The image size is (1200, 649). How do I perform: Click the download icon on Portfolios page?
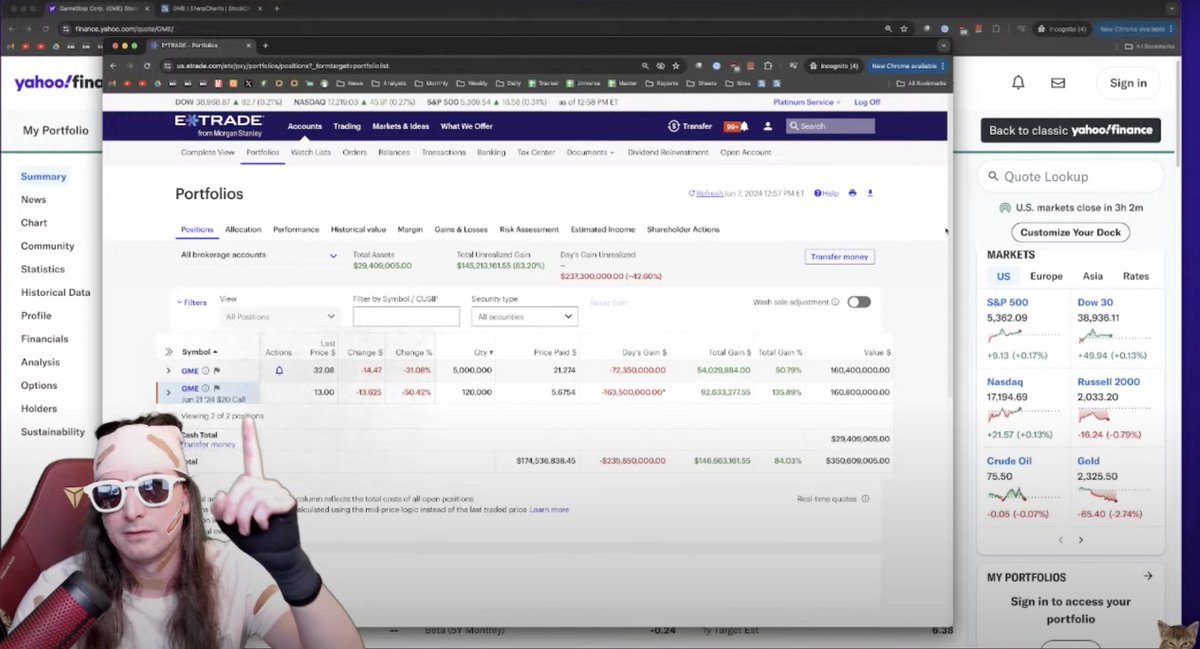click(870, 193)
